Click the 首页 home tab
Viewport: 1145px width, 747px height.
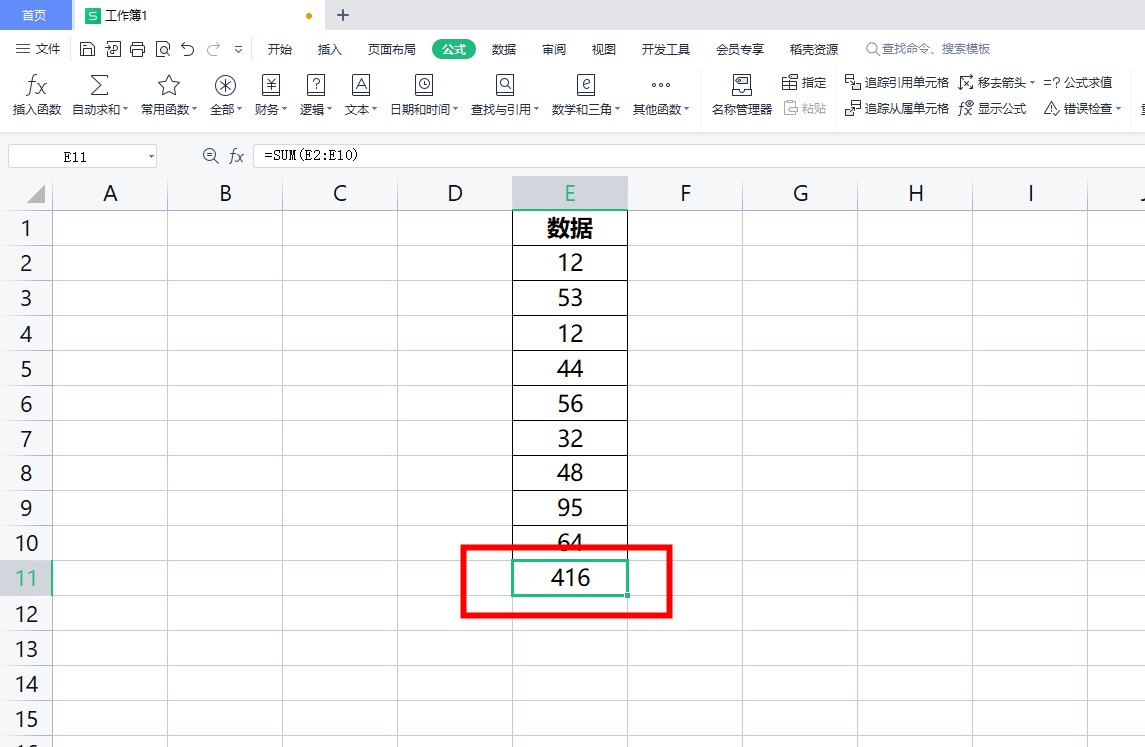36,15
